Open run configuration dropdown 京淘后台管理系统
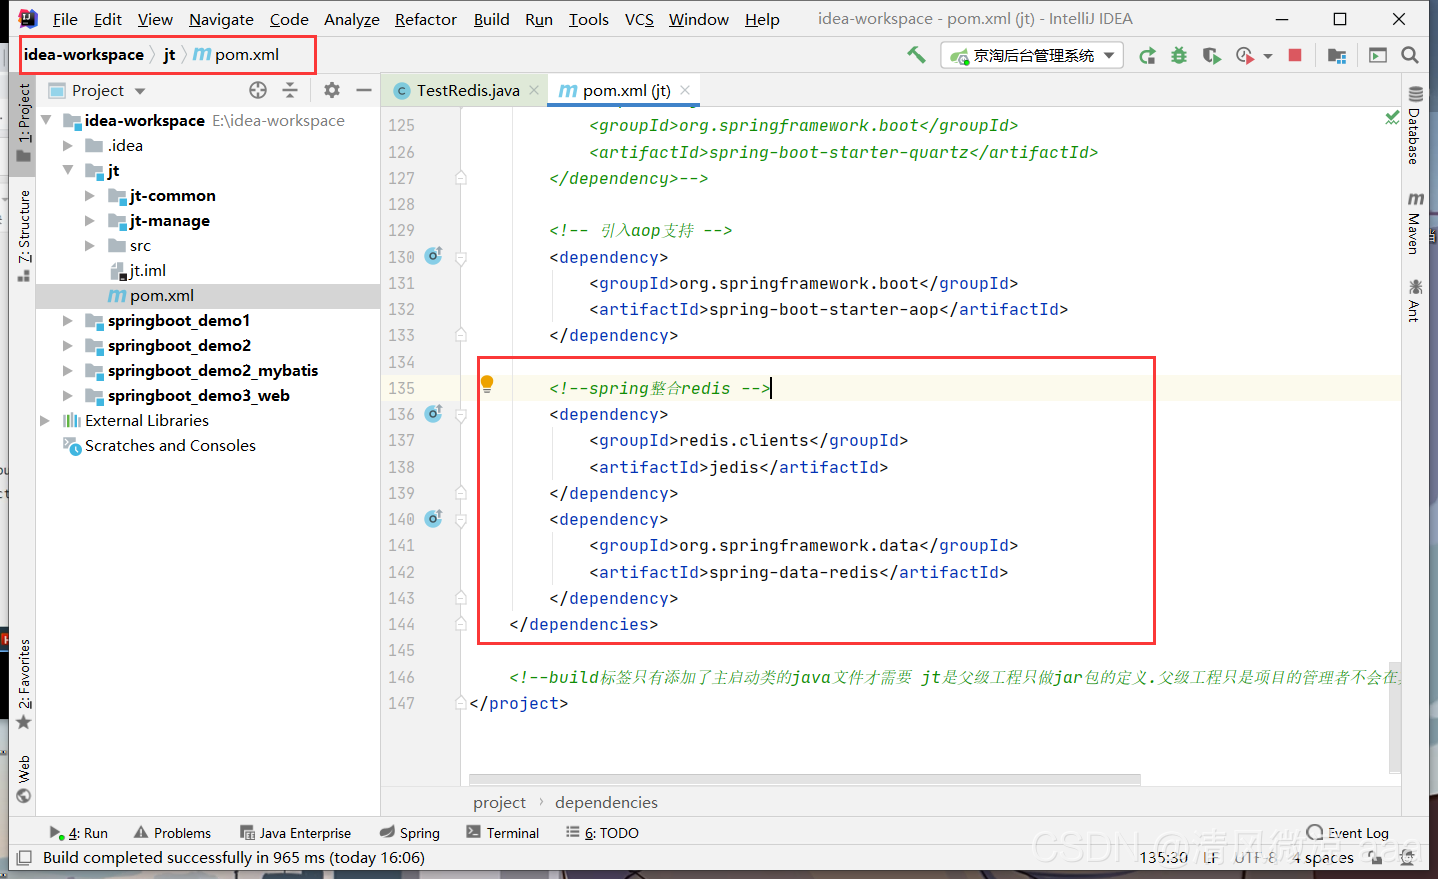 [1032, 56]
